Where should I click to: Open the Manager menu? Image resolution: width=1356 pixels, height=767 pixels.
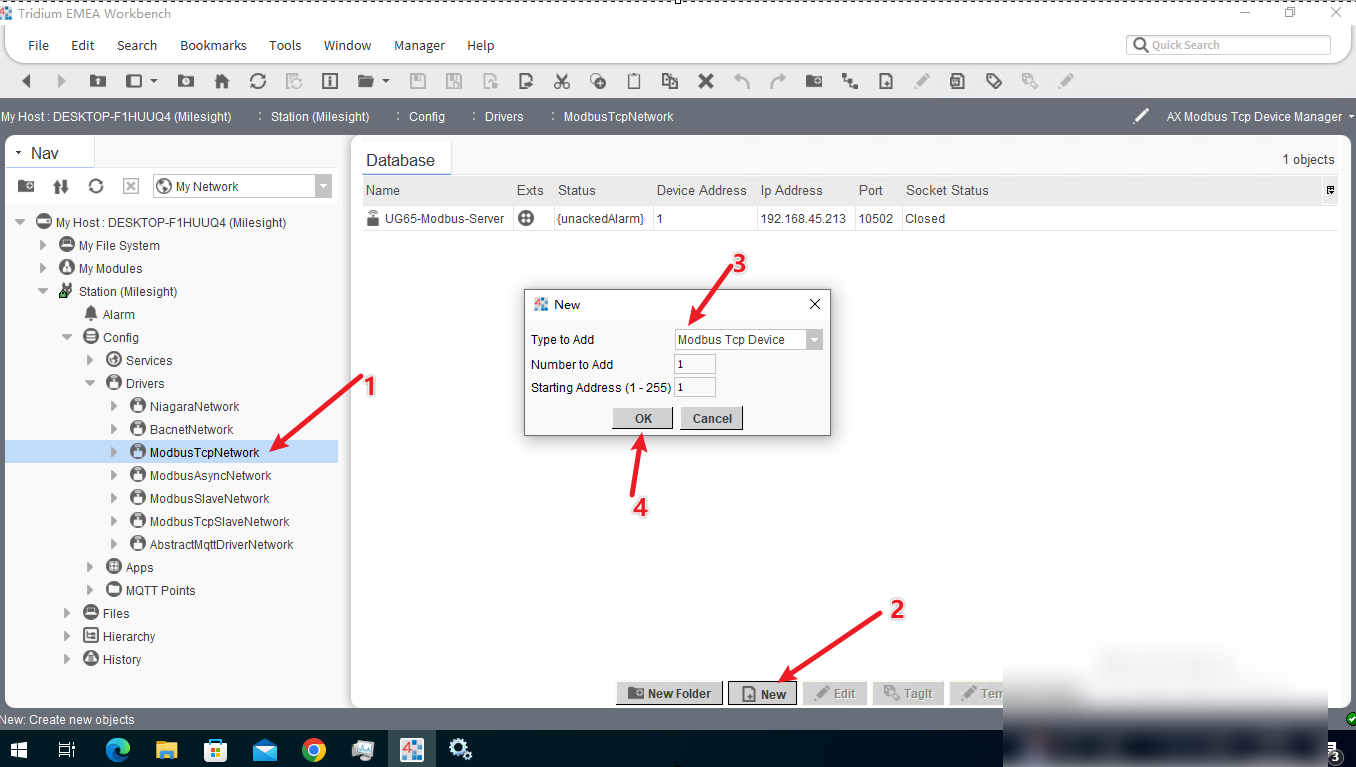419,45
